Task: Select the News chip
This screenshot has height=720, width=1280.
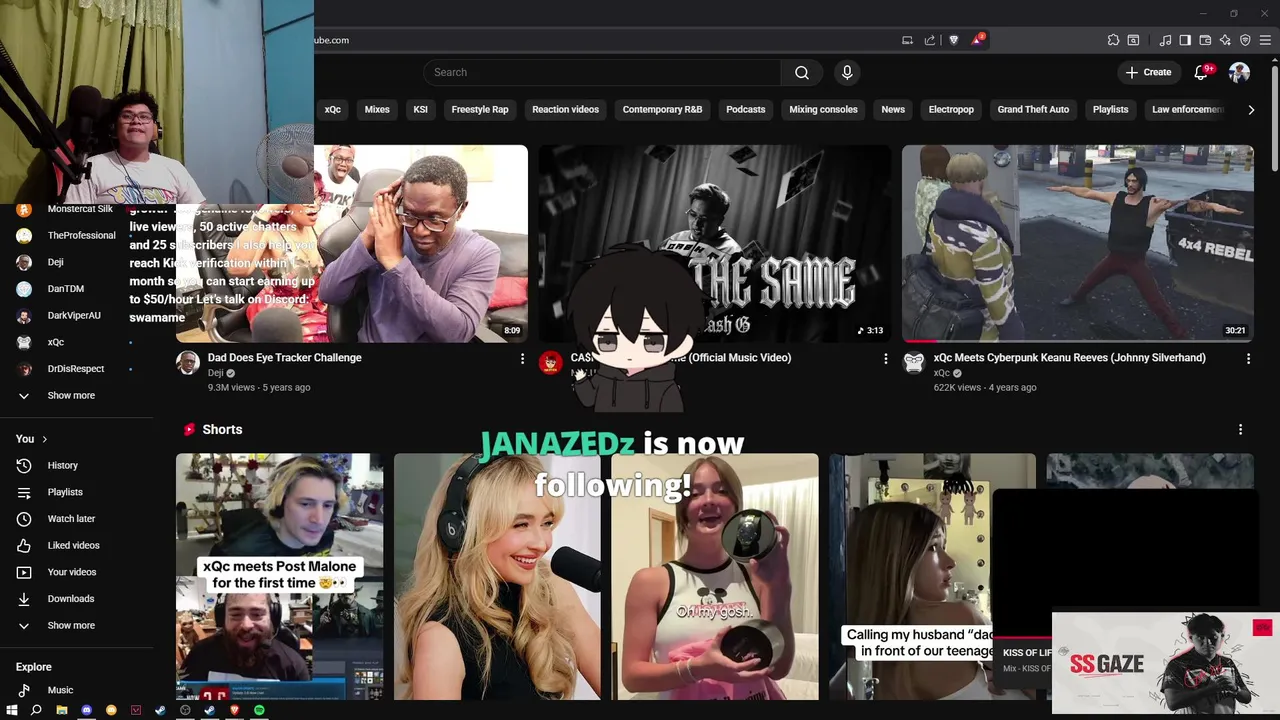Action: point(893,109)
